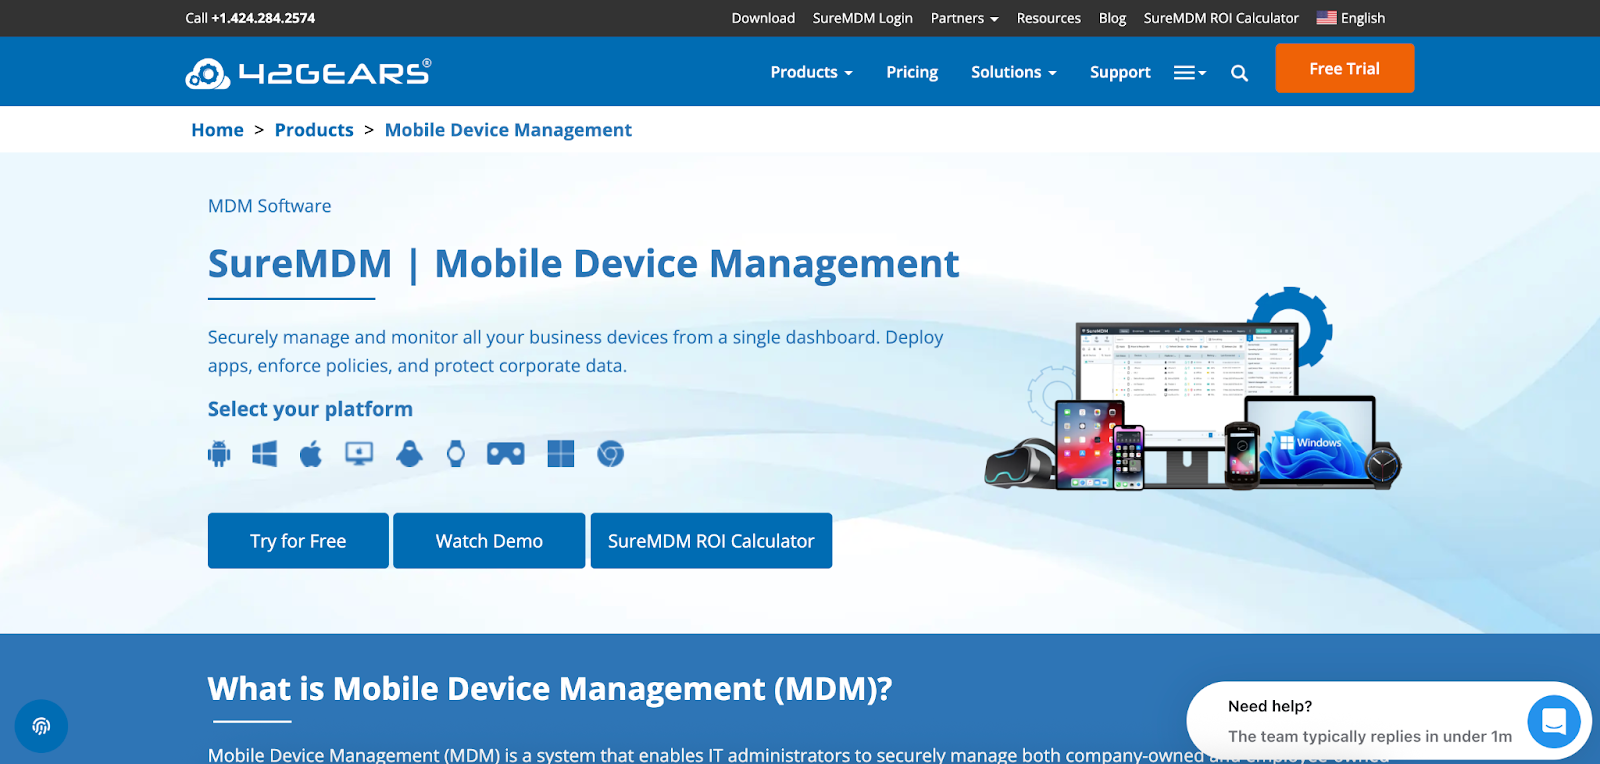Open the hamburger more-menu icon
1600x764 pixels.
point(1190,73)
